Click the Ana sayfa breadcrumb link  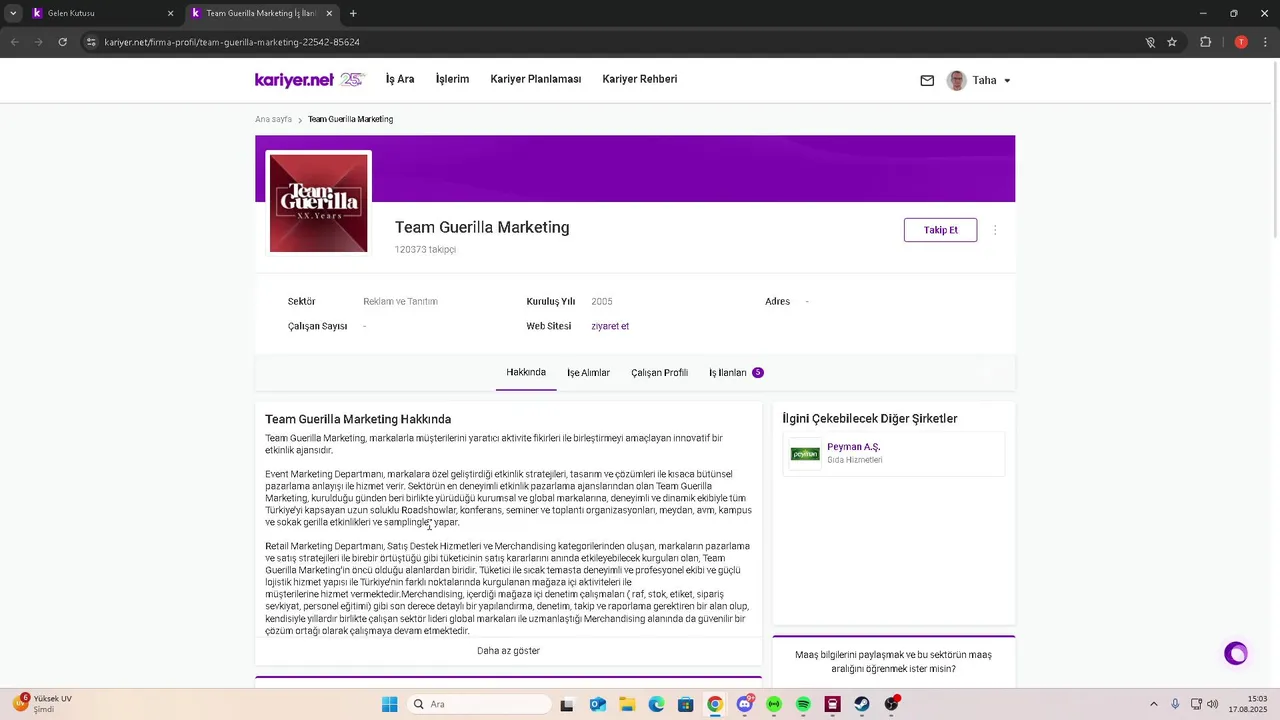[273, 119]
